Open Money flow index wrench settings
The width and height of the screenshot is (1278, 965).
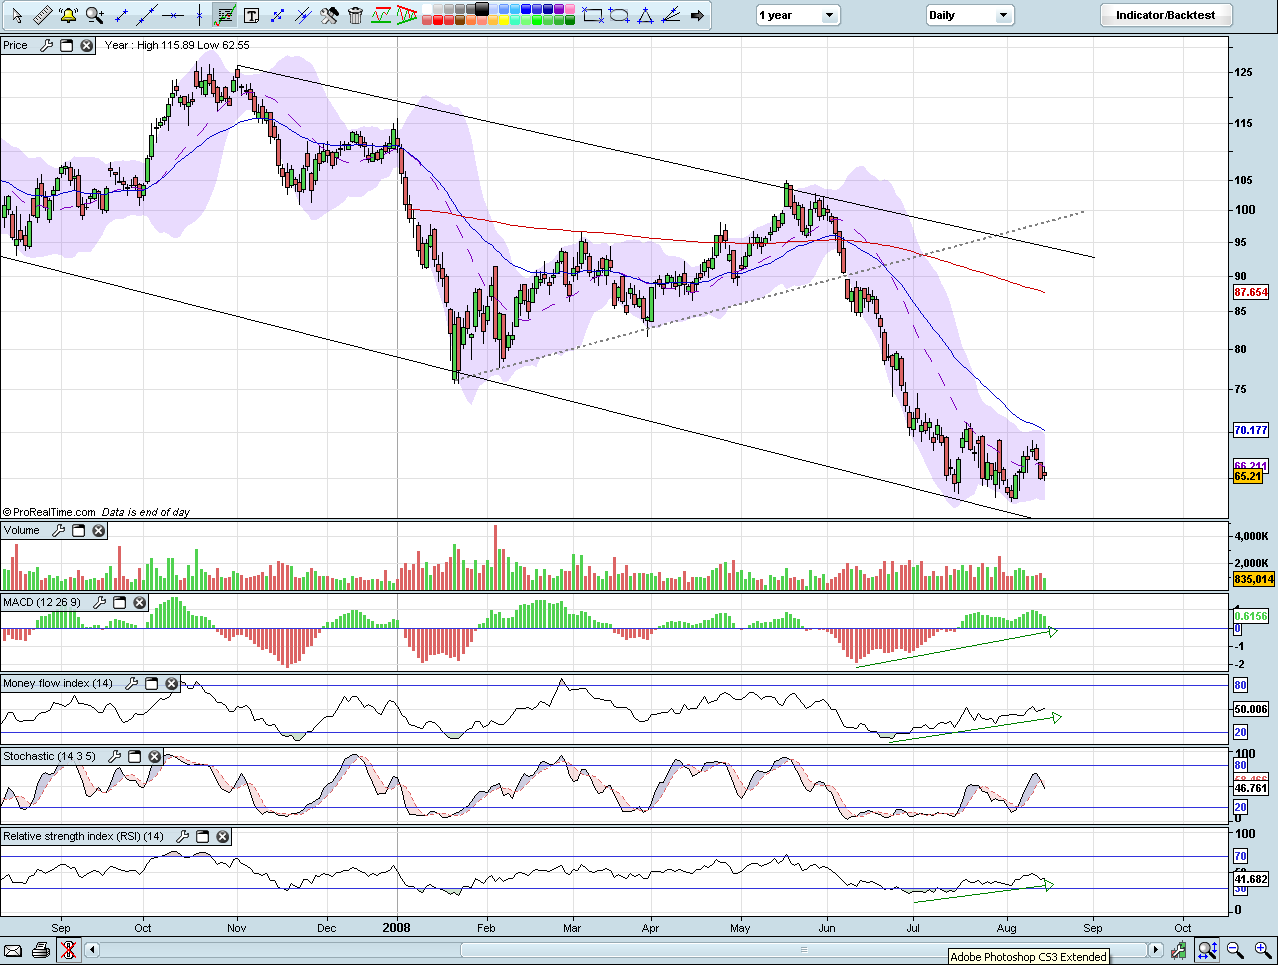pos(131,683)
